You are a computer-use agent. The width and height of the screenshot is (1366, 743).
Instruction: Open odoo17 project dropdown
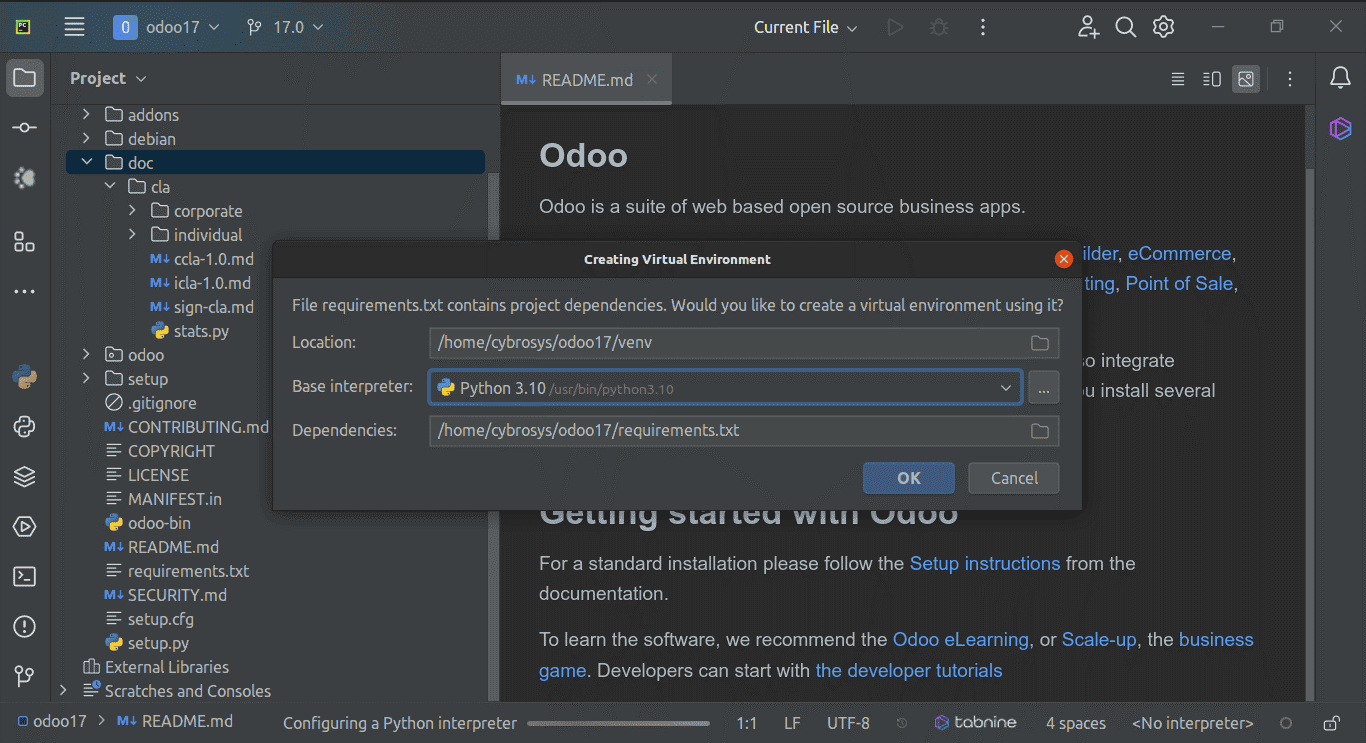[x=167, y=27]
